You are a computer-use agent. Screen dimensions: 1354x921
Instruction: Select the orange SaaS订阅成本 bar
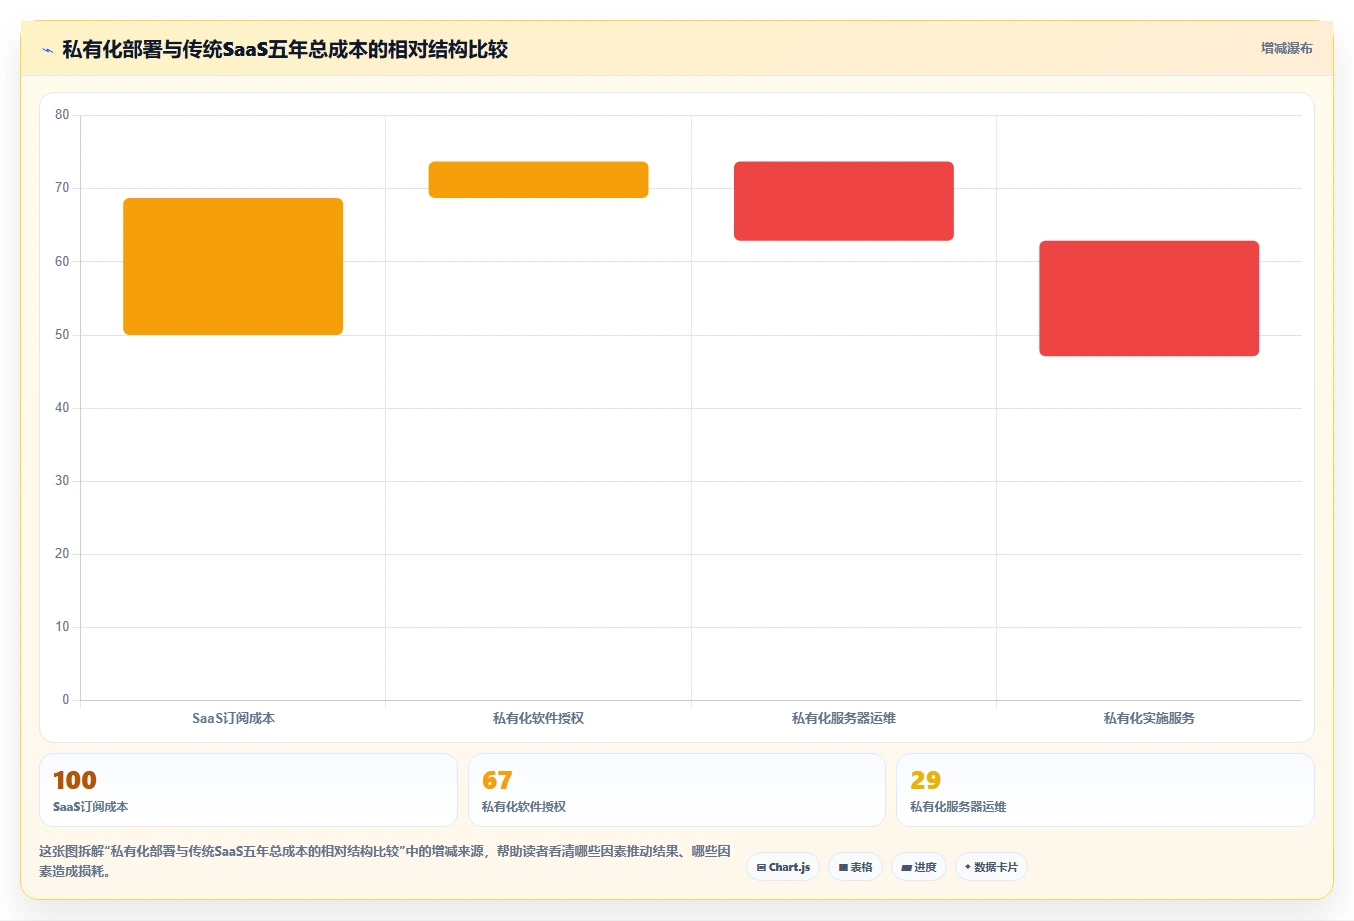[233, 266]
